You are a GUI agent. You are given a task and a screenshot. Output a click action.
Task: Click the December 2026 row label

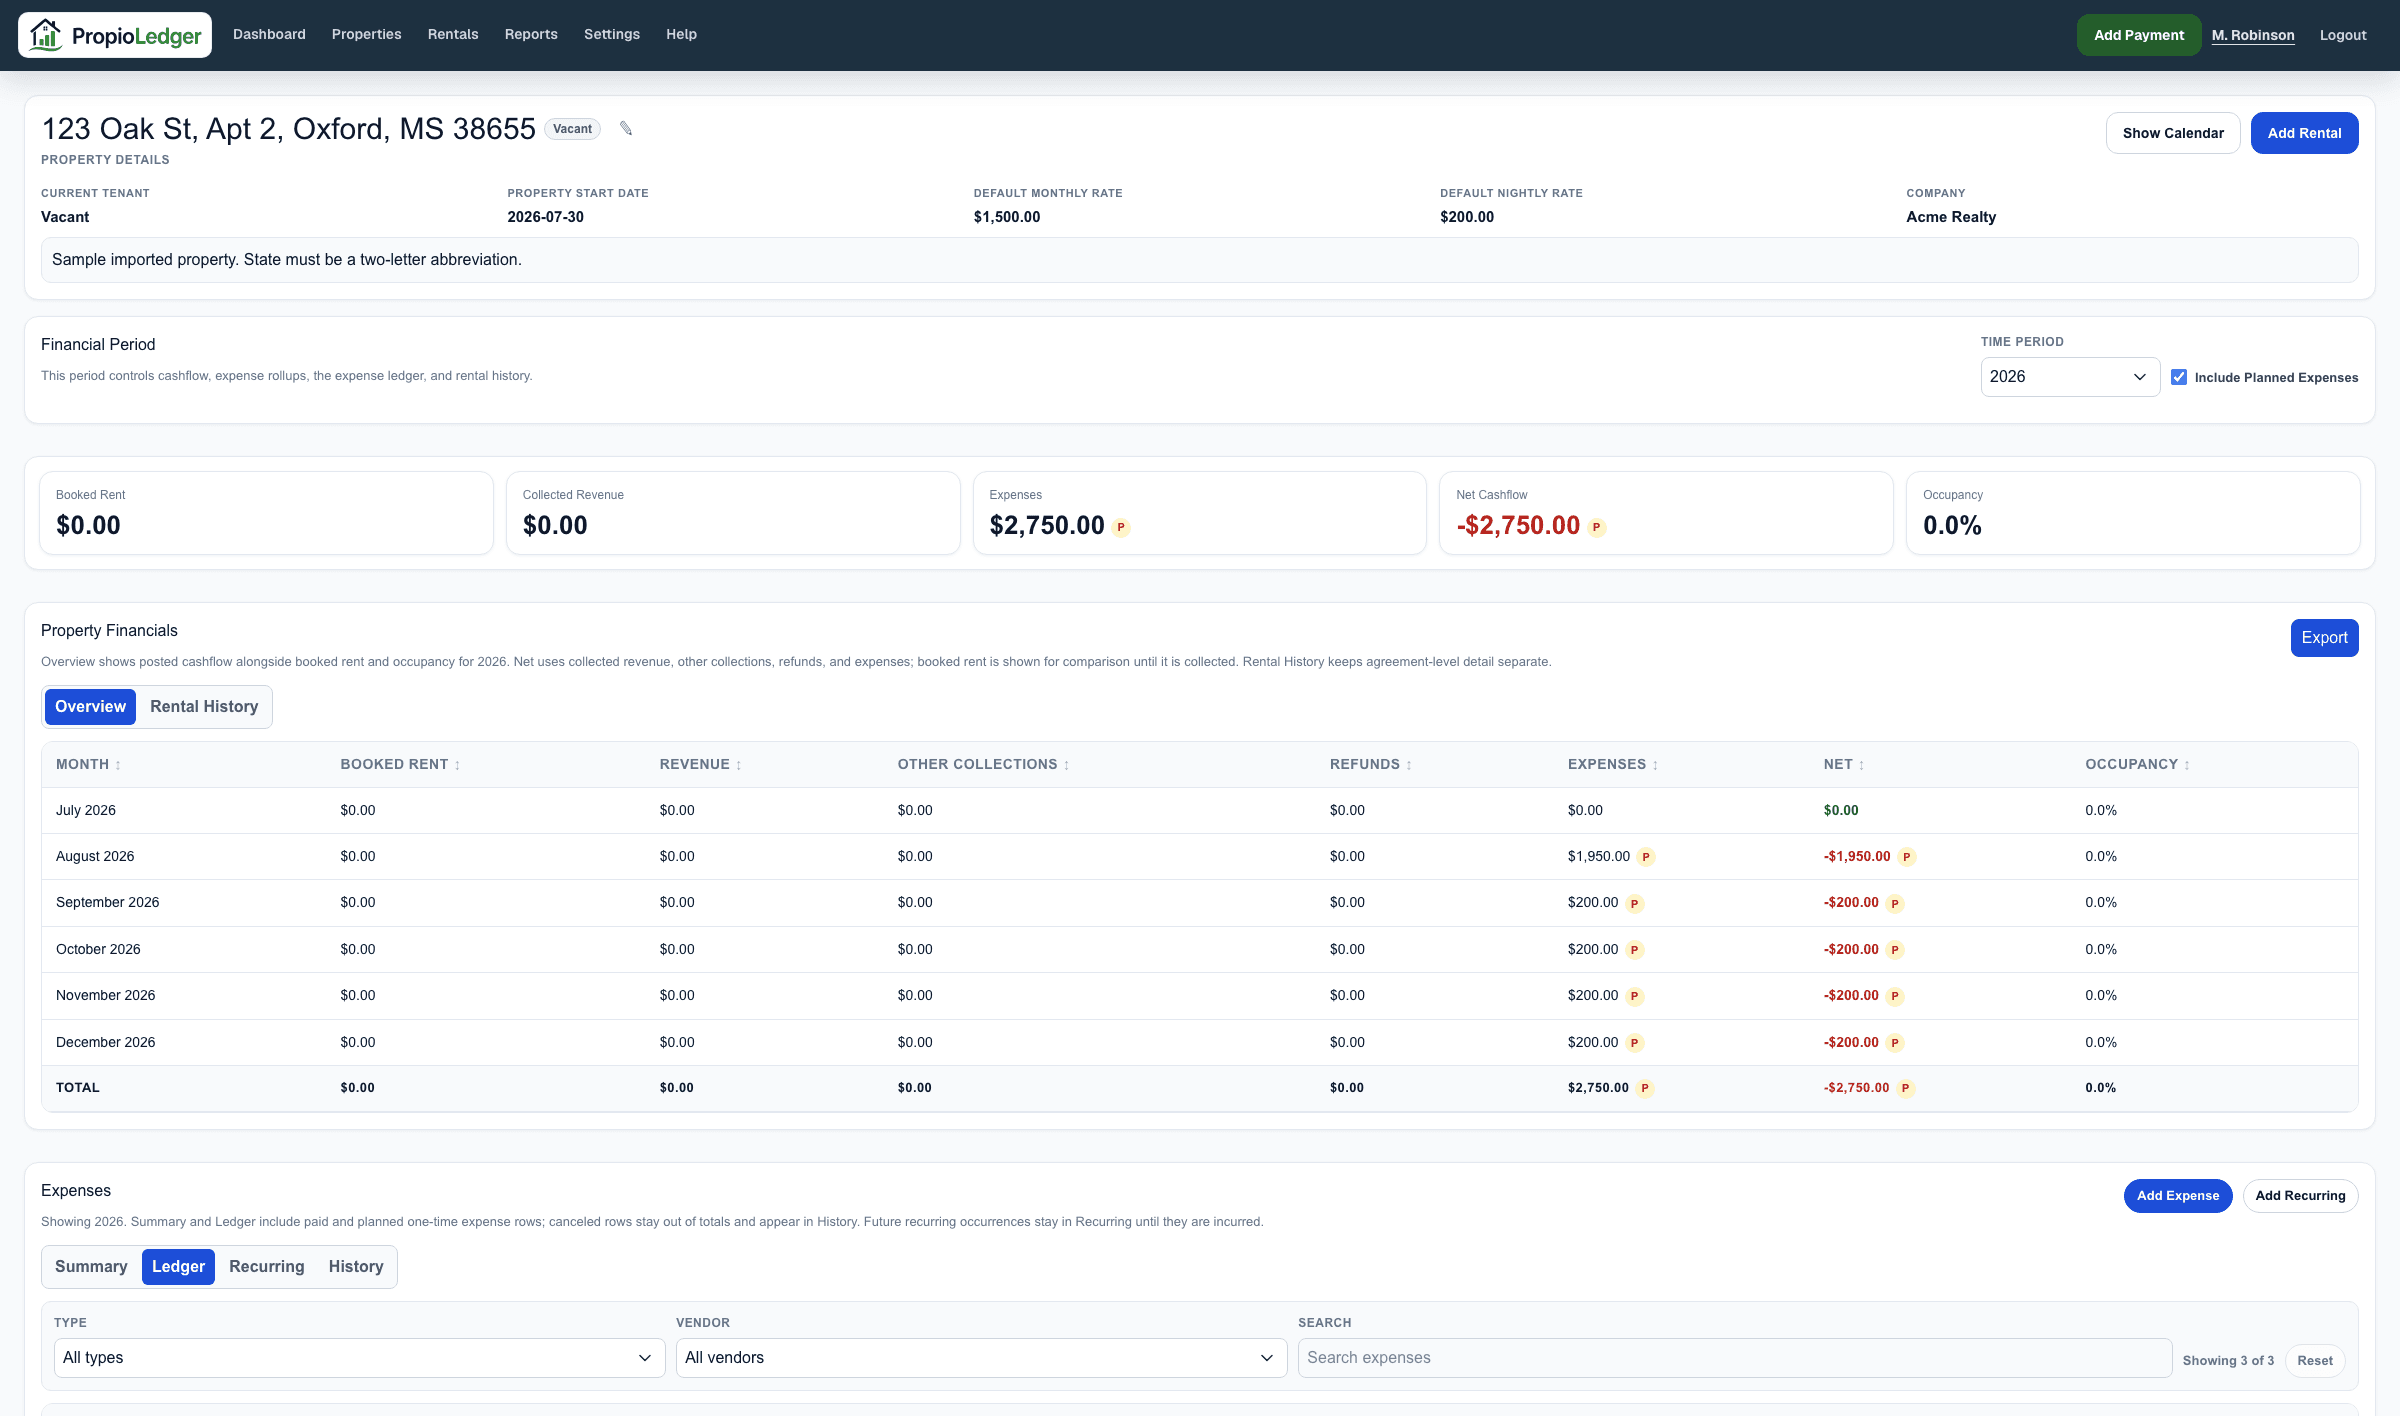[x=105, y=1043]
